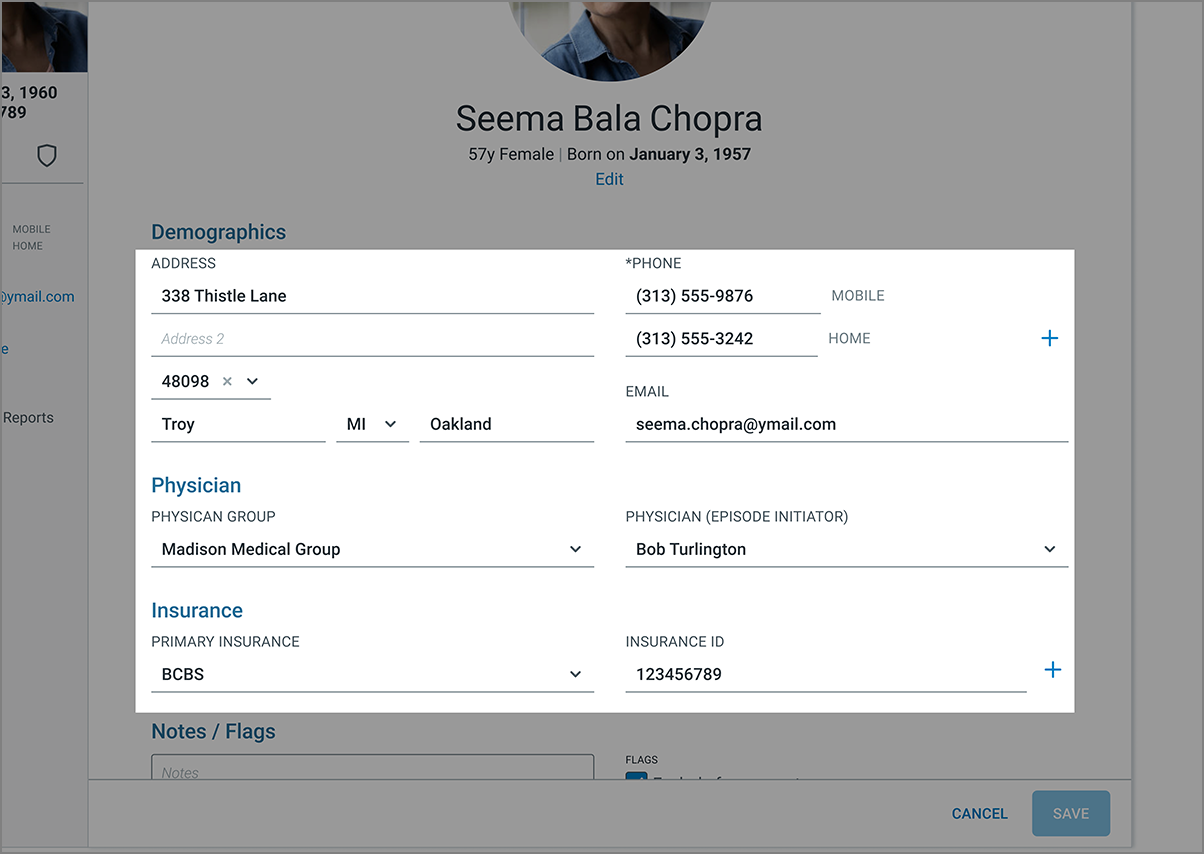1204x854 pixels.
Task: Open the zip code 48098 dropdown
Action: coord(252,381)
